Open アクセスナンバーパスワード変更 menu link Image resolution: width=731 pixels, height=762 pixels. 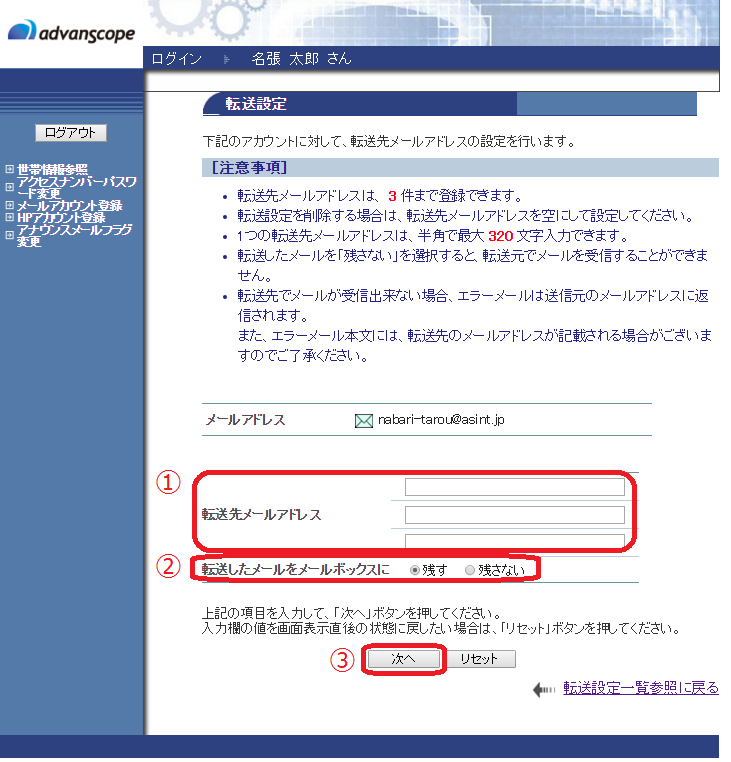77,188
